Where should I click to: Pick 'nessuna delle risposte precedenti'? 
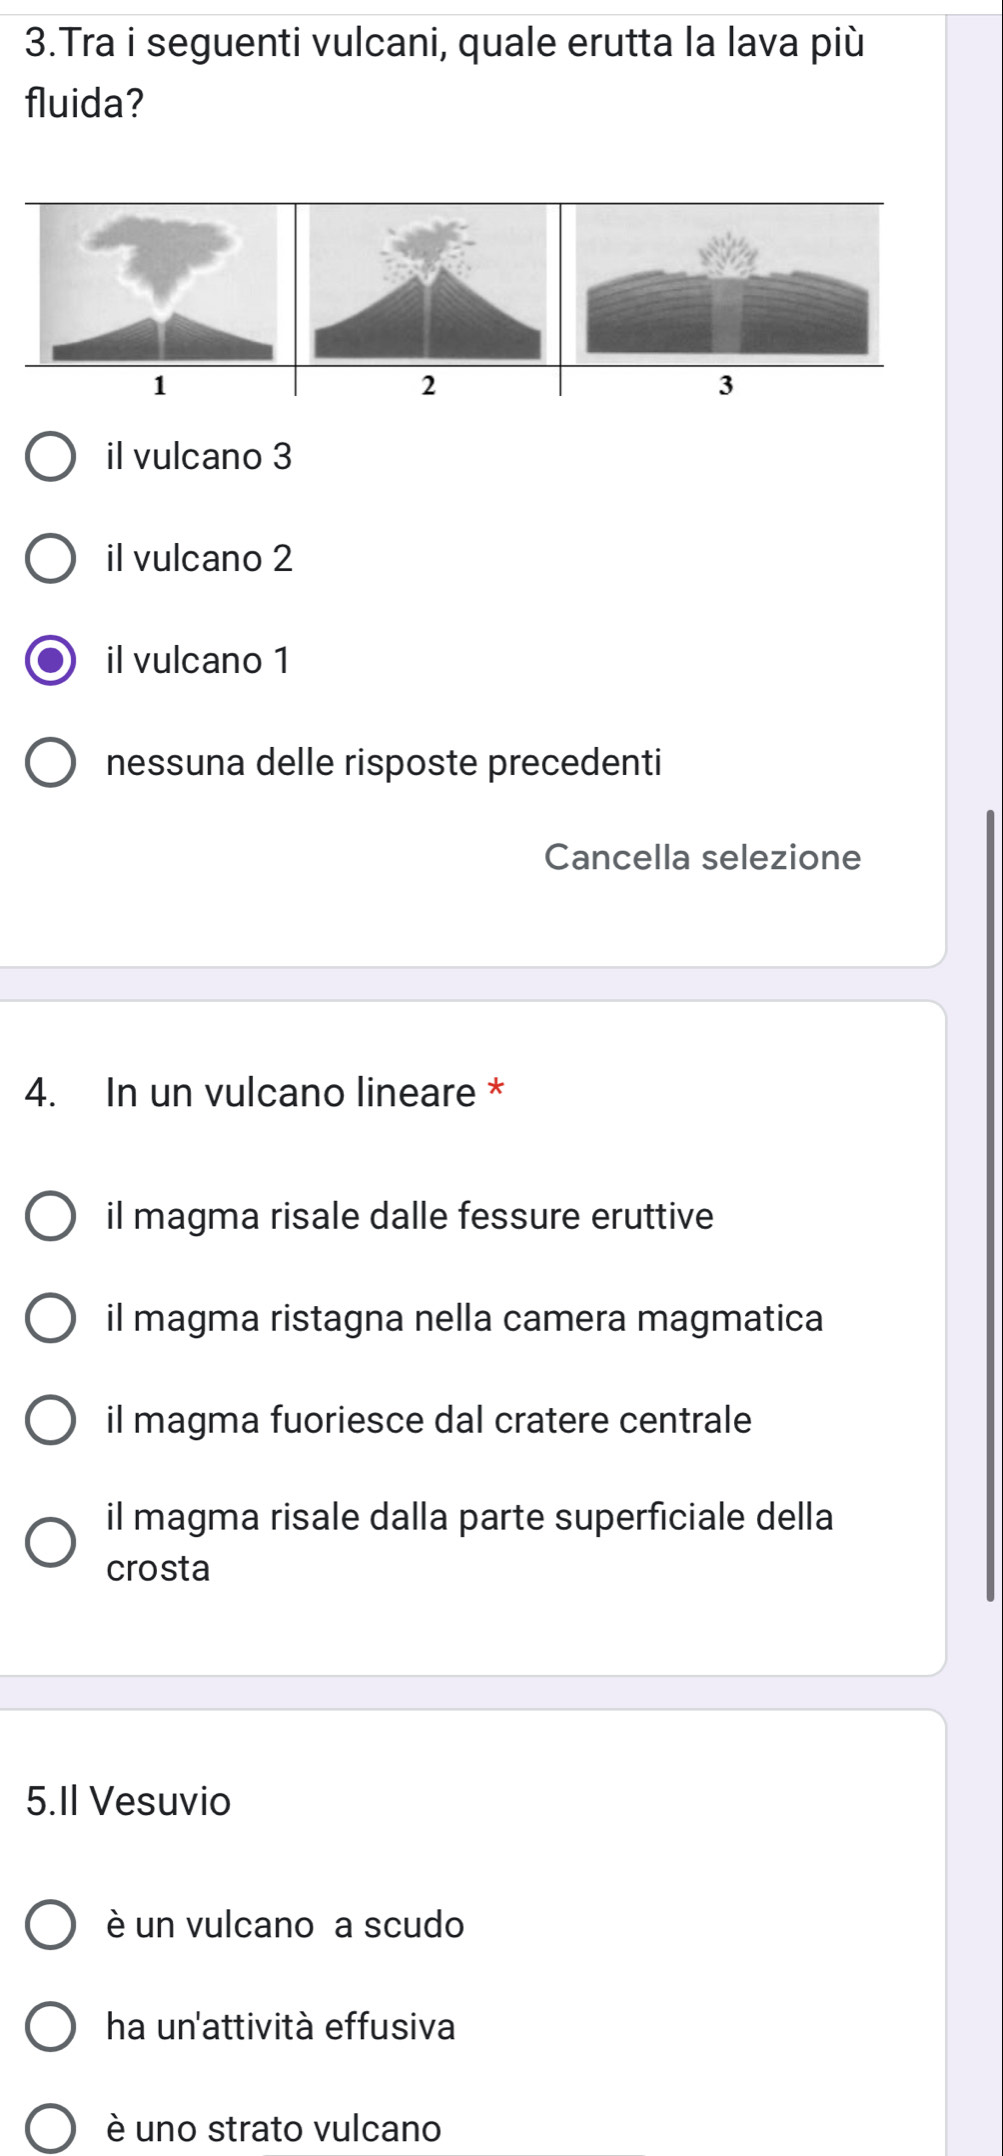point(50,764)
